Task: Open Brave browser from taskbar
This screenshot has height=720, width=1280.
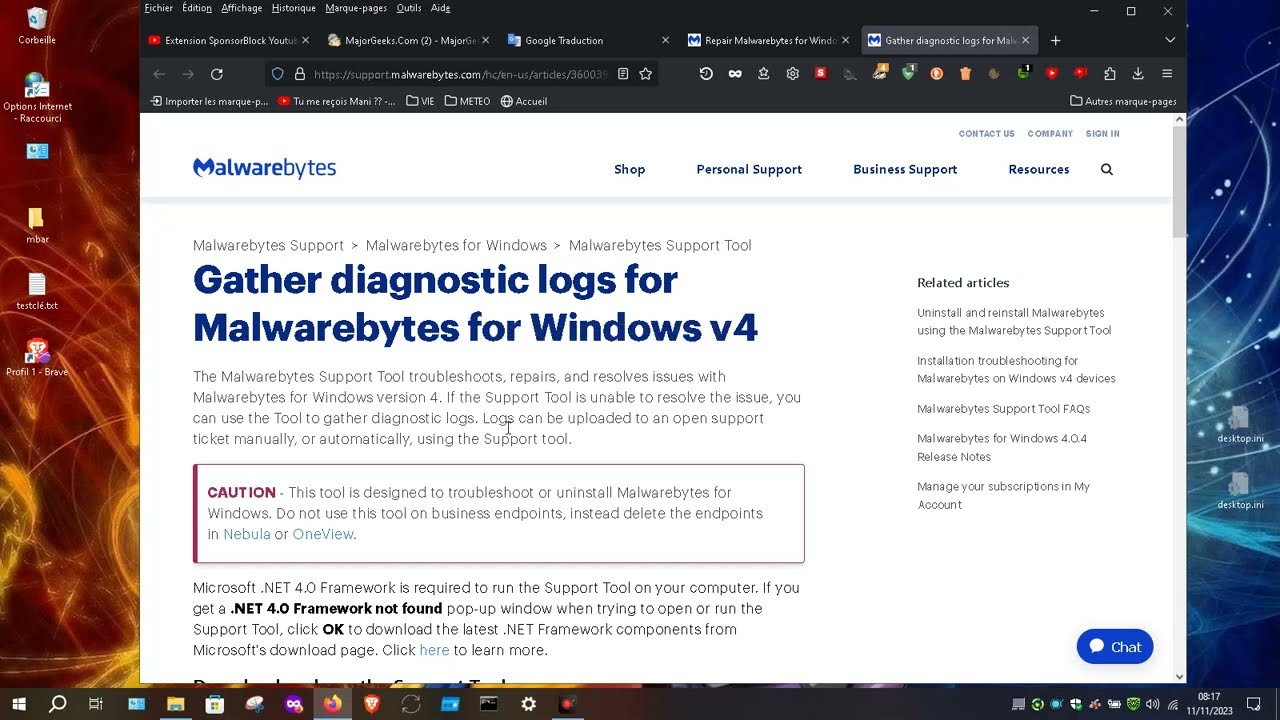Action: 372,704
